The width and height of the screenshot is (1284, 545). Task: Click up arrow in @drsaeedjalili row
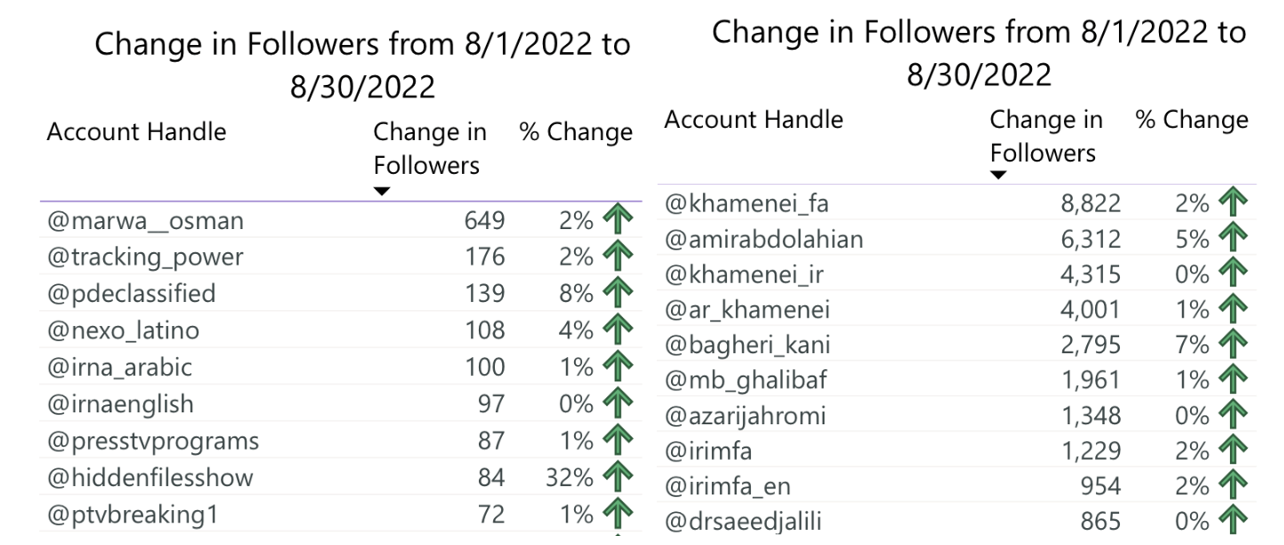(1235, 521)
